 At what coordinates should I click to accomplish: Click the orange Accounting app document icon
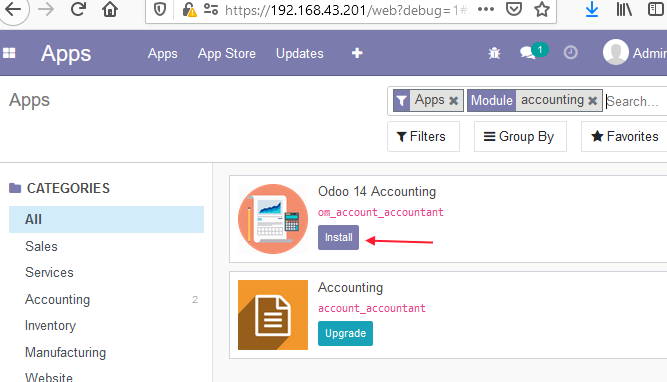point(273,315)
